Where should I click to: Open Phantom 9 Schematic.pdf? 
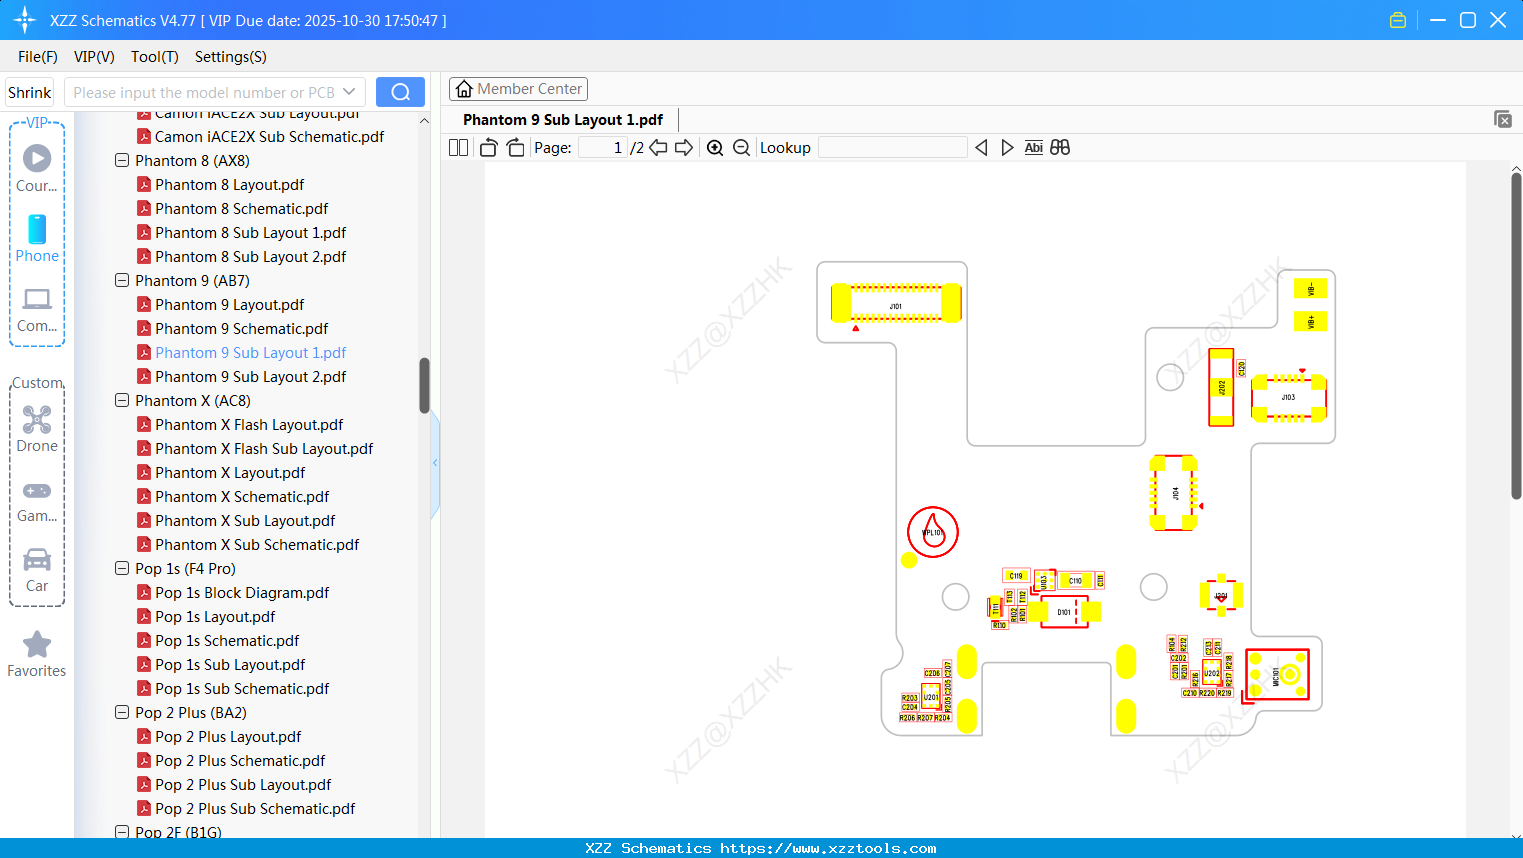pos(242,328)
